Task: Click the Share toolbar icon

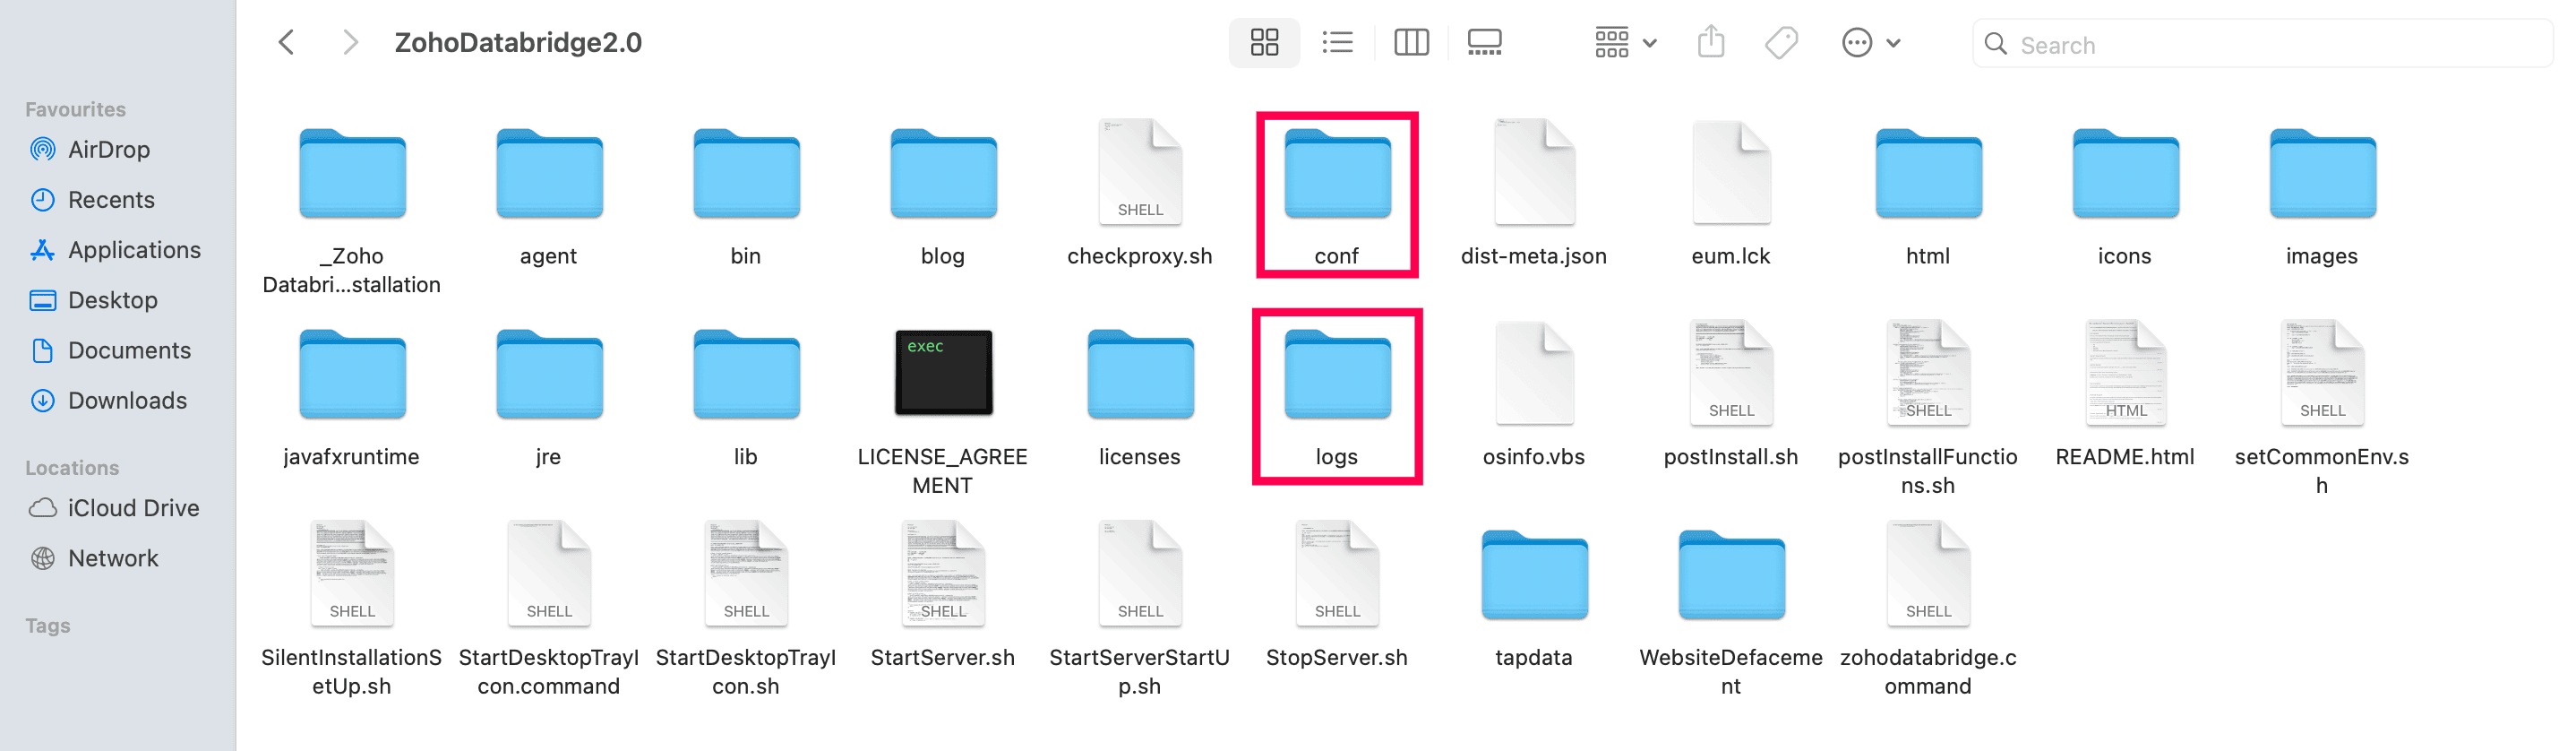Action: 1711,43
